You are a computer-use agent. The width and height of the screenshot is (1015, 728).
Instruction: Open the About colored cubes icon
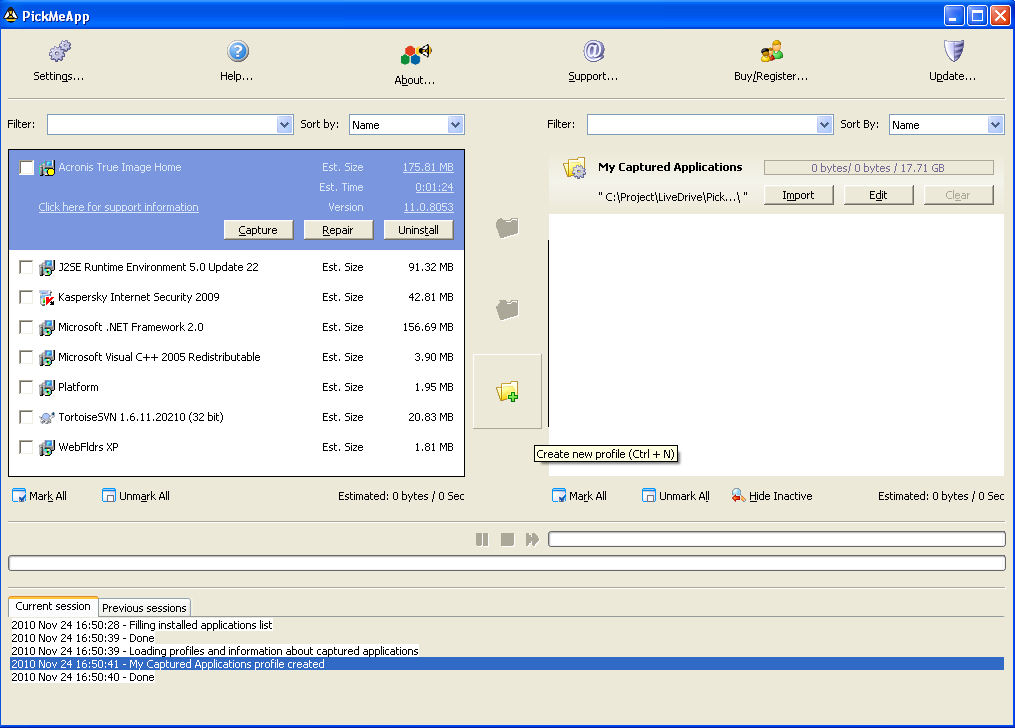416,54
